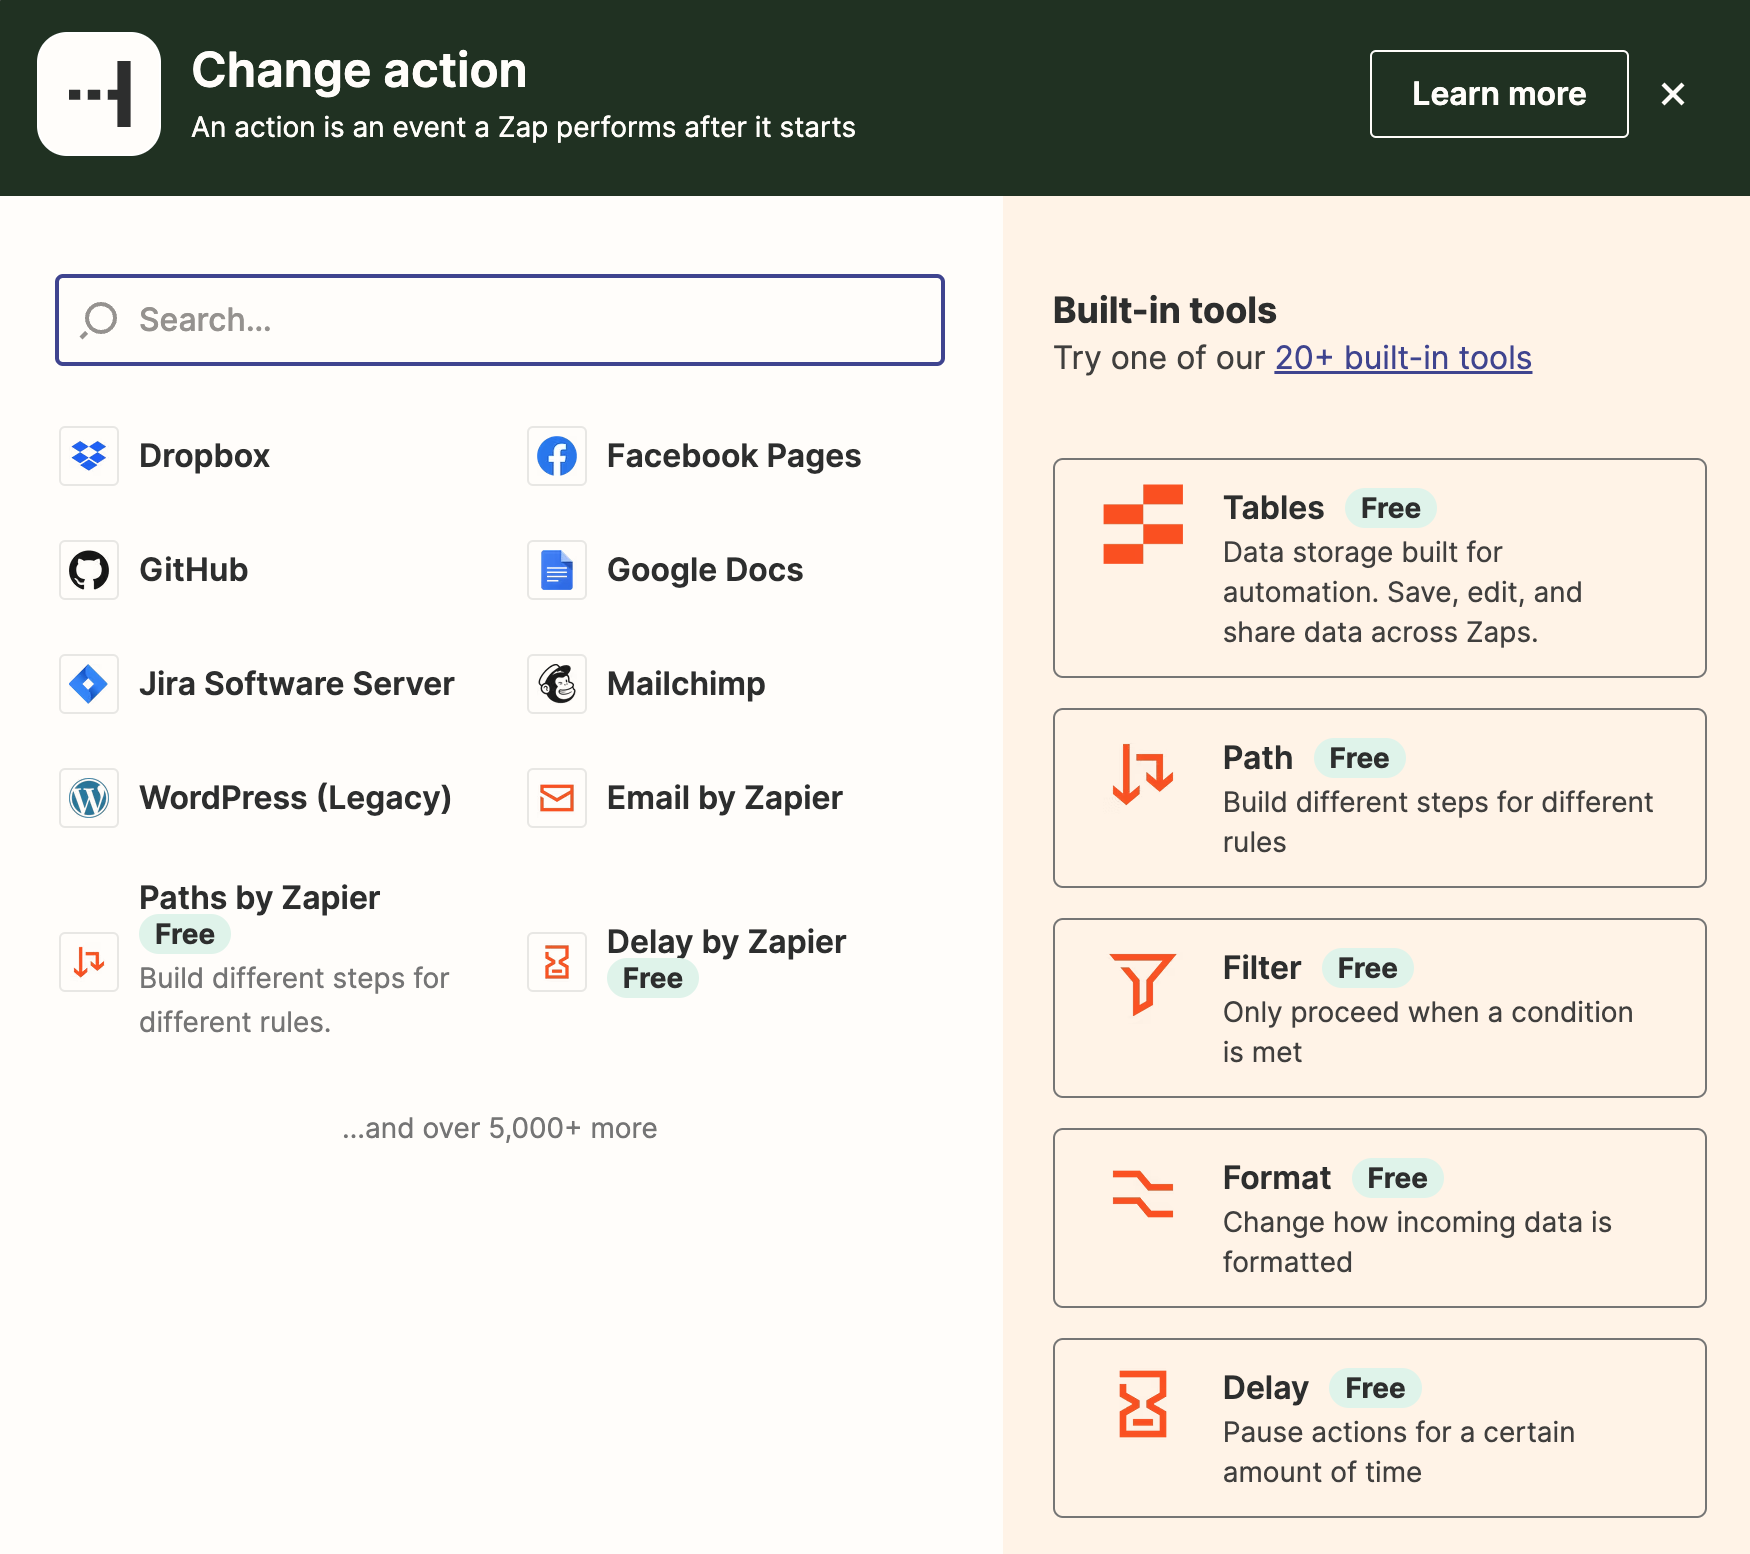Viewport: 1750px width, 1554px height.
Task: Close the Change action dialog
Action: (x=1673, y=94)
